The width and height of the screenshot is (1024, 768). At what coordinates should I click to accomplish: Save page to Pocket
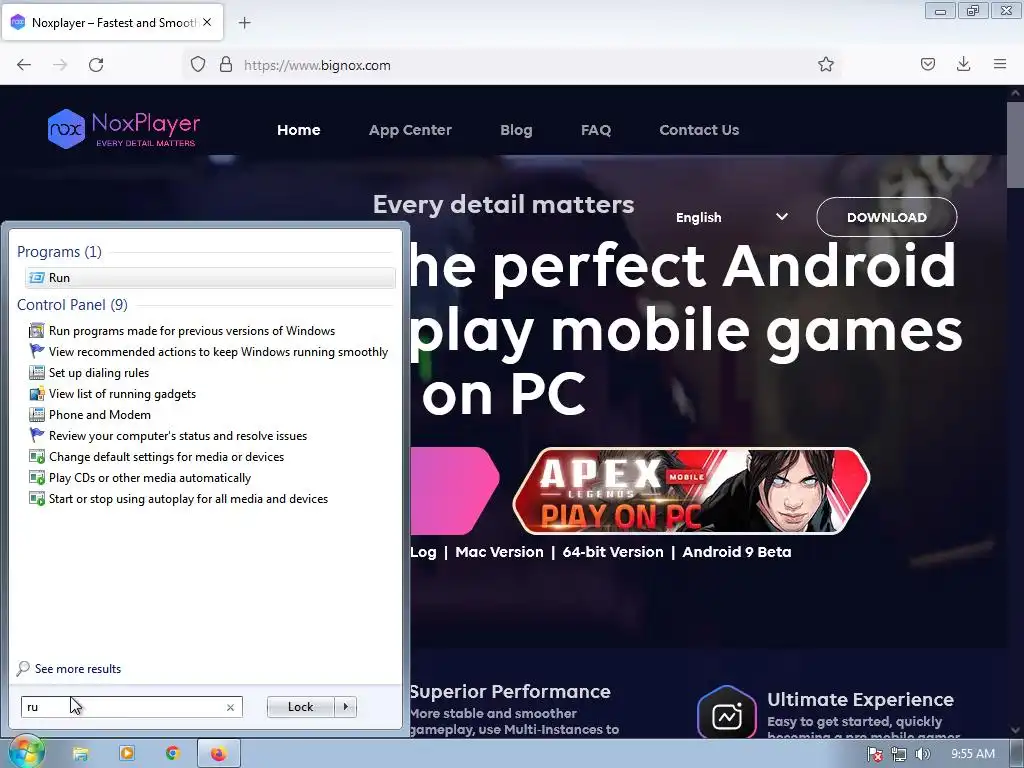click(x=927, y=64)
